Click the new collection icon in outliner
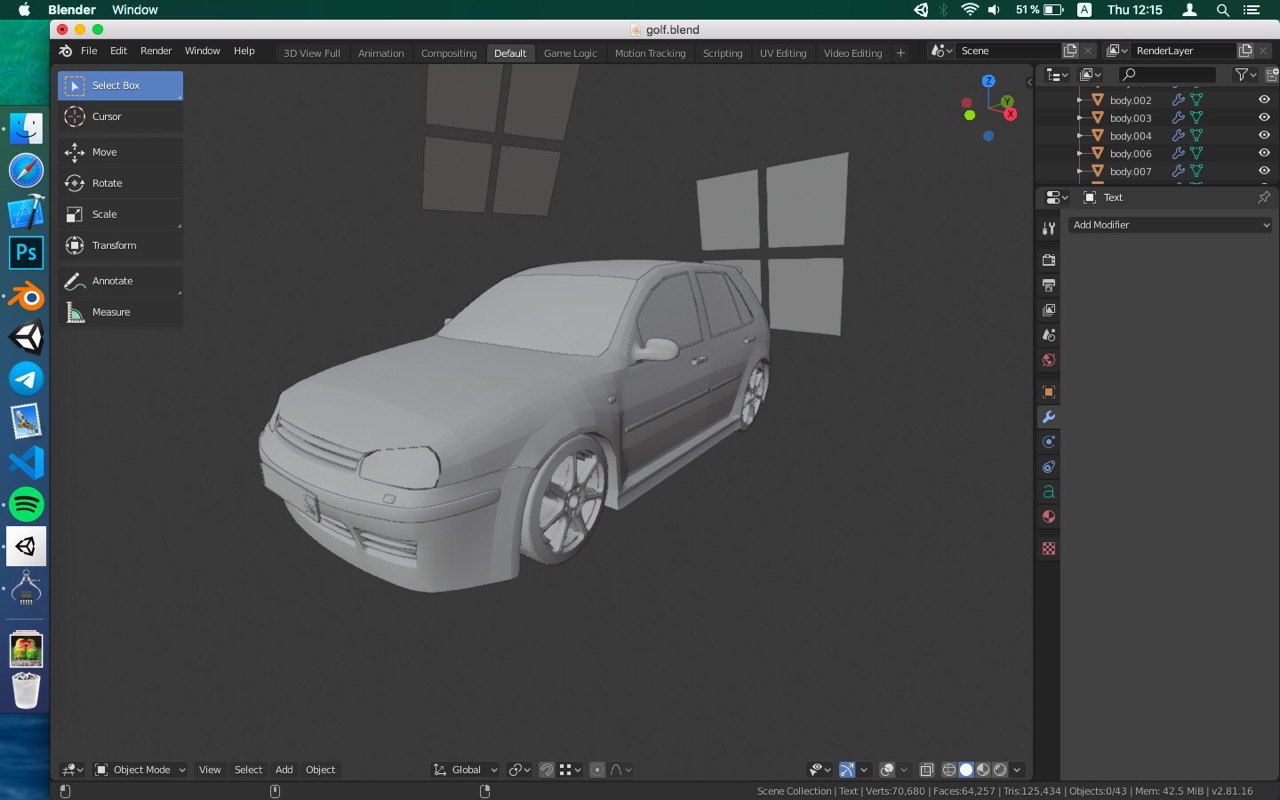 1271,75
